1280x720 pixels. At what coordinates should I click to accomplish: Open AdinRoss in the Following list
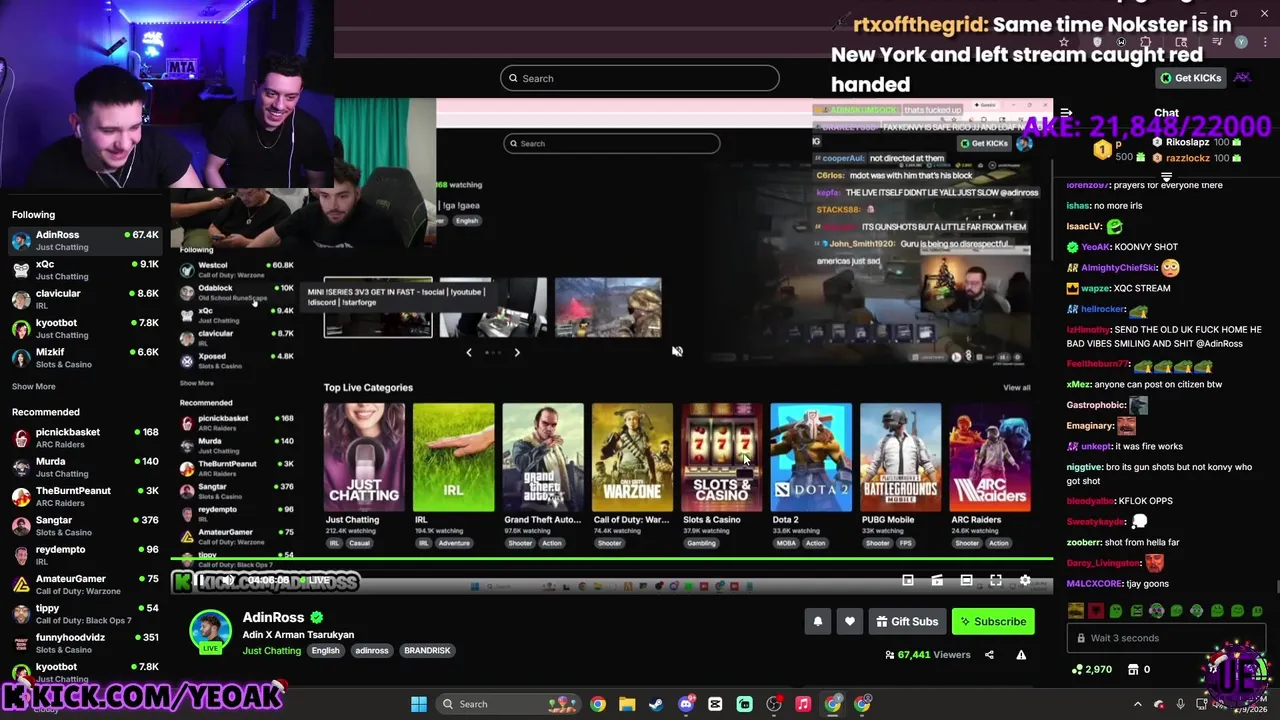coord(85,241)
